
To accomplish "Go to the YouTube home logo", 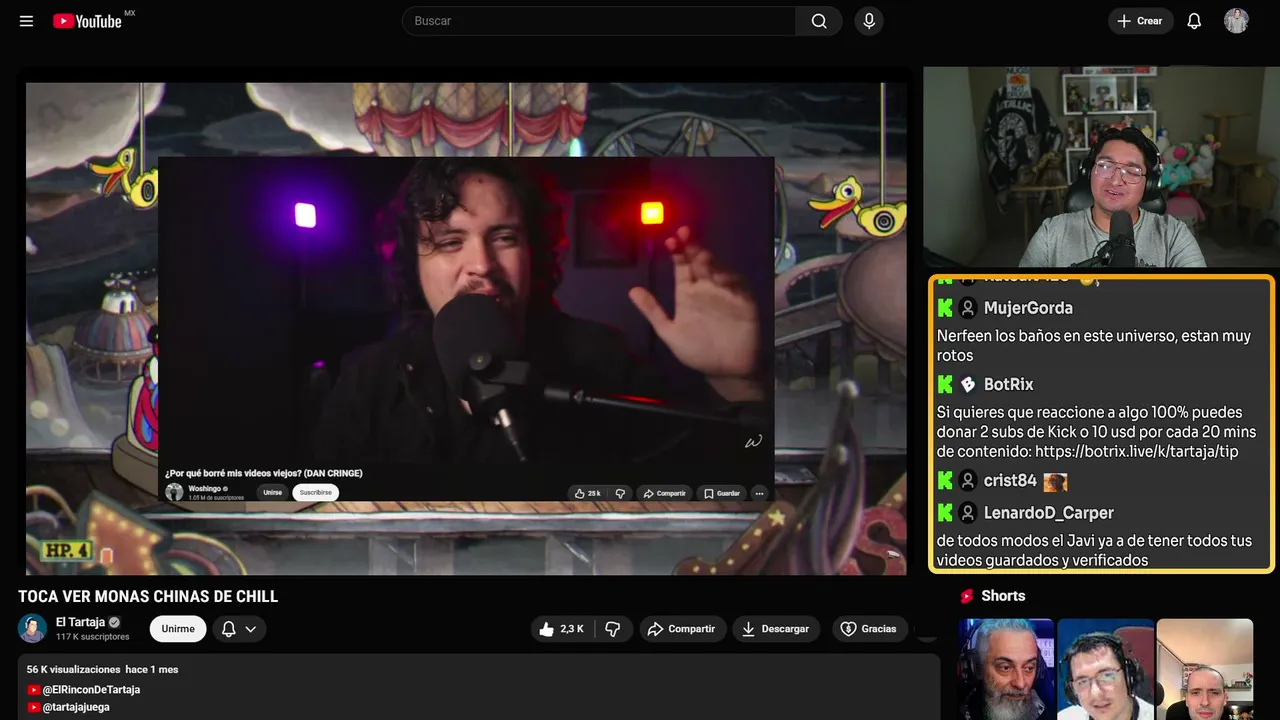I will tap(88, 21).
